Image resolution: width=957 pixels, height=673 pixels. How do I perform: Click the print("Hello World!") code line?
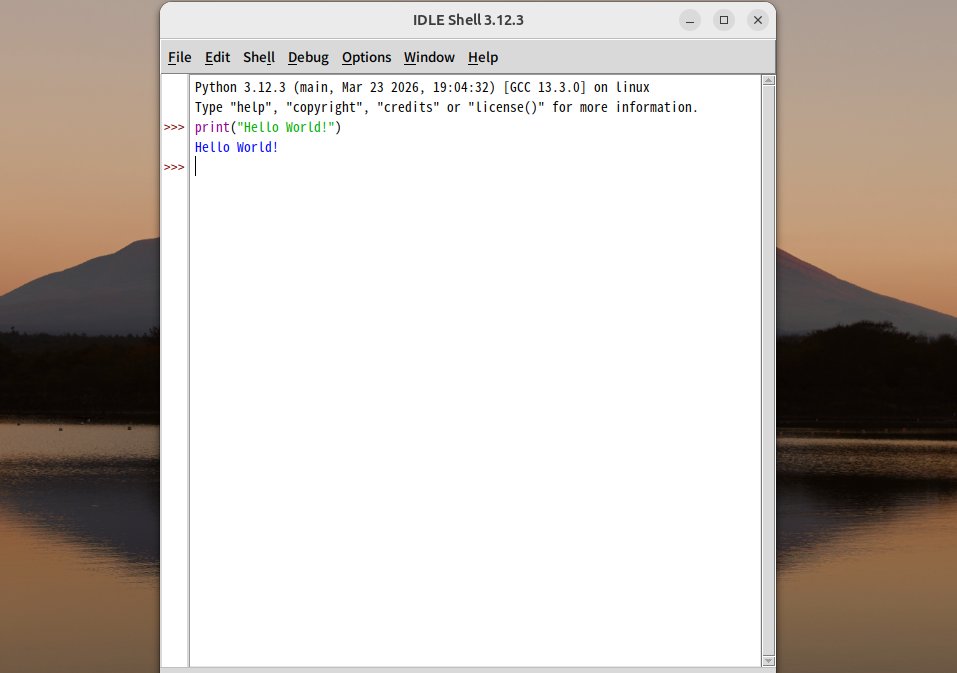coord(268,128)
